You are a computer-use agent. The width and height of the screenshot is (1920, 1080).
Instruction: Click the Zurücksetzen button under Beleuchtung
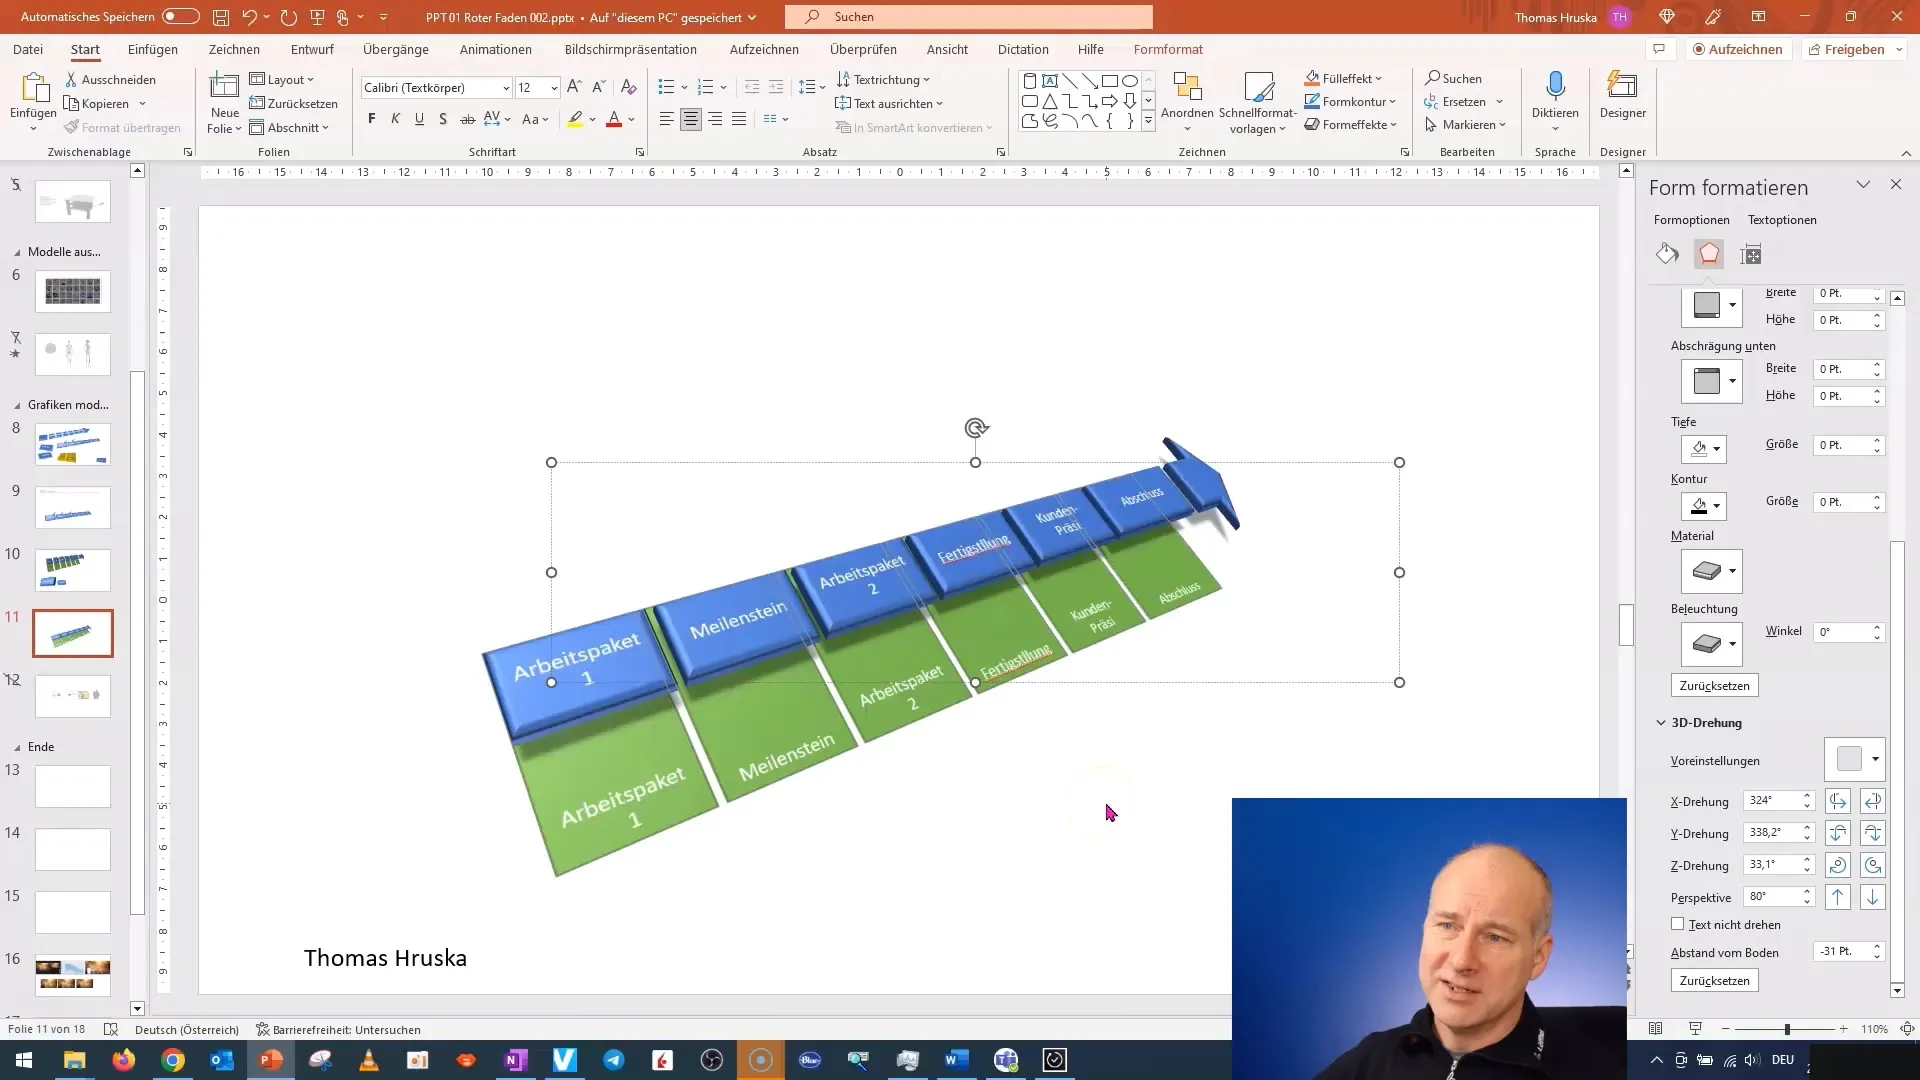click(x=1716, y=684)
